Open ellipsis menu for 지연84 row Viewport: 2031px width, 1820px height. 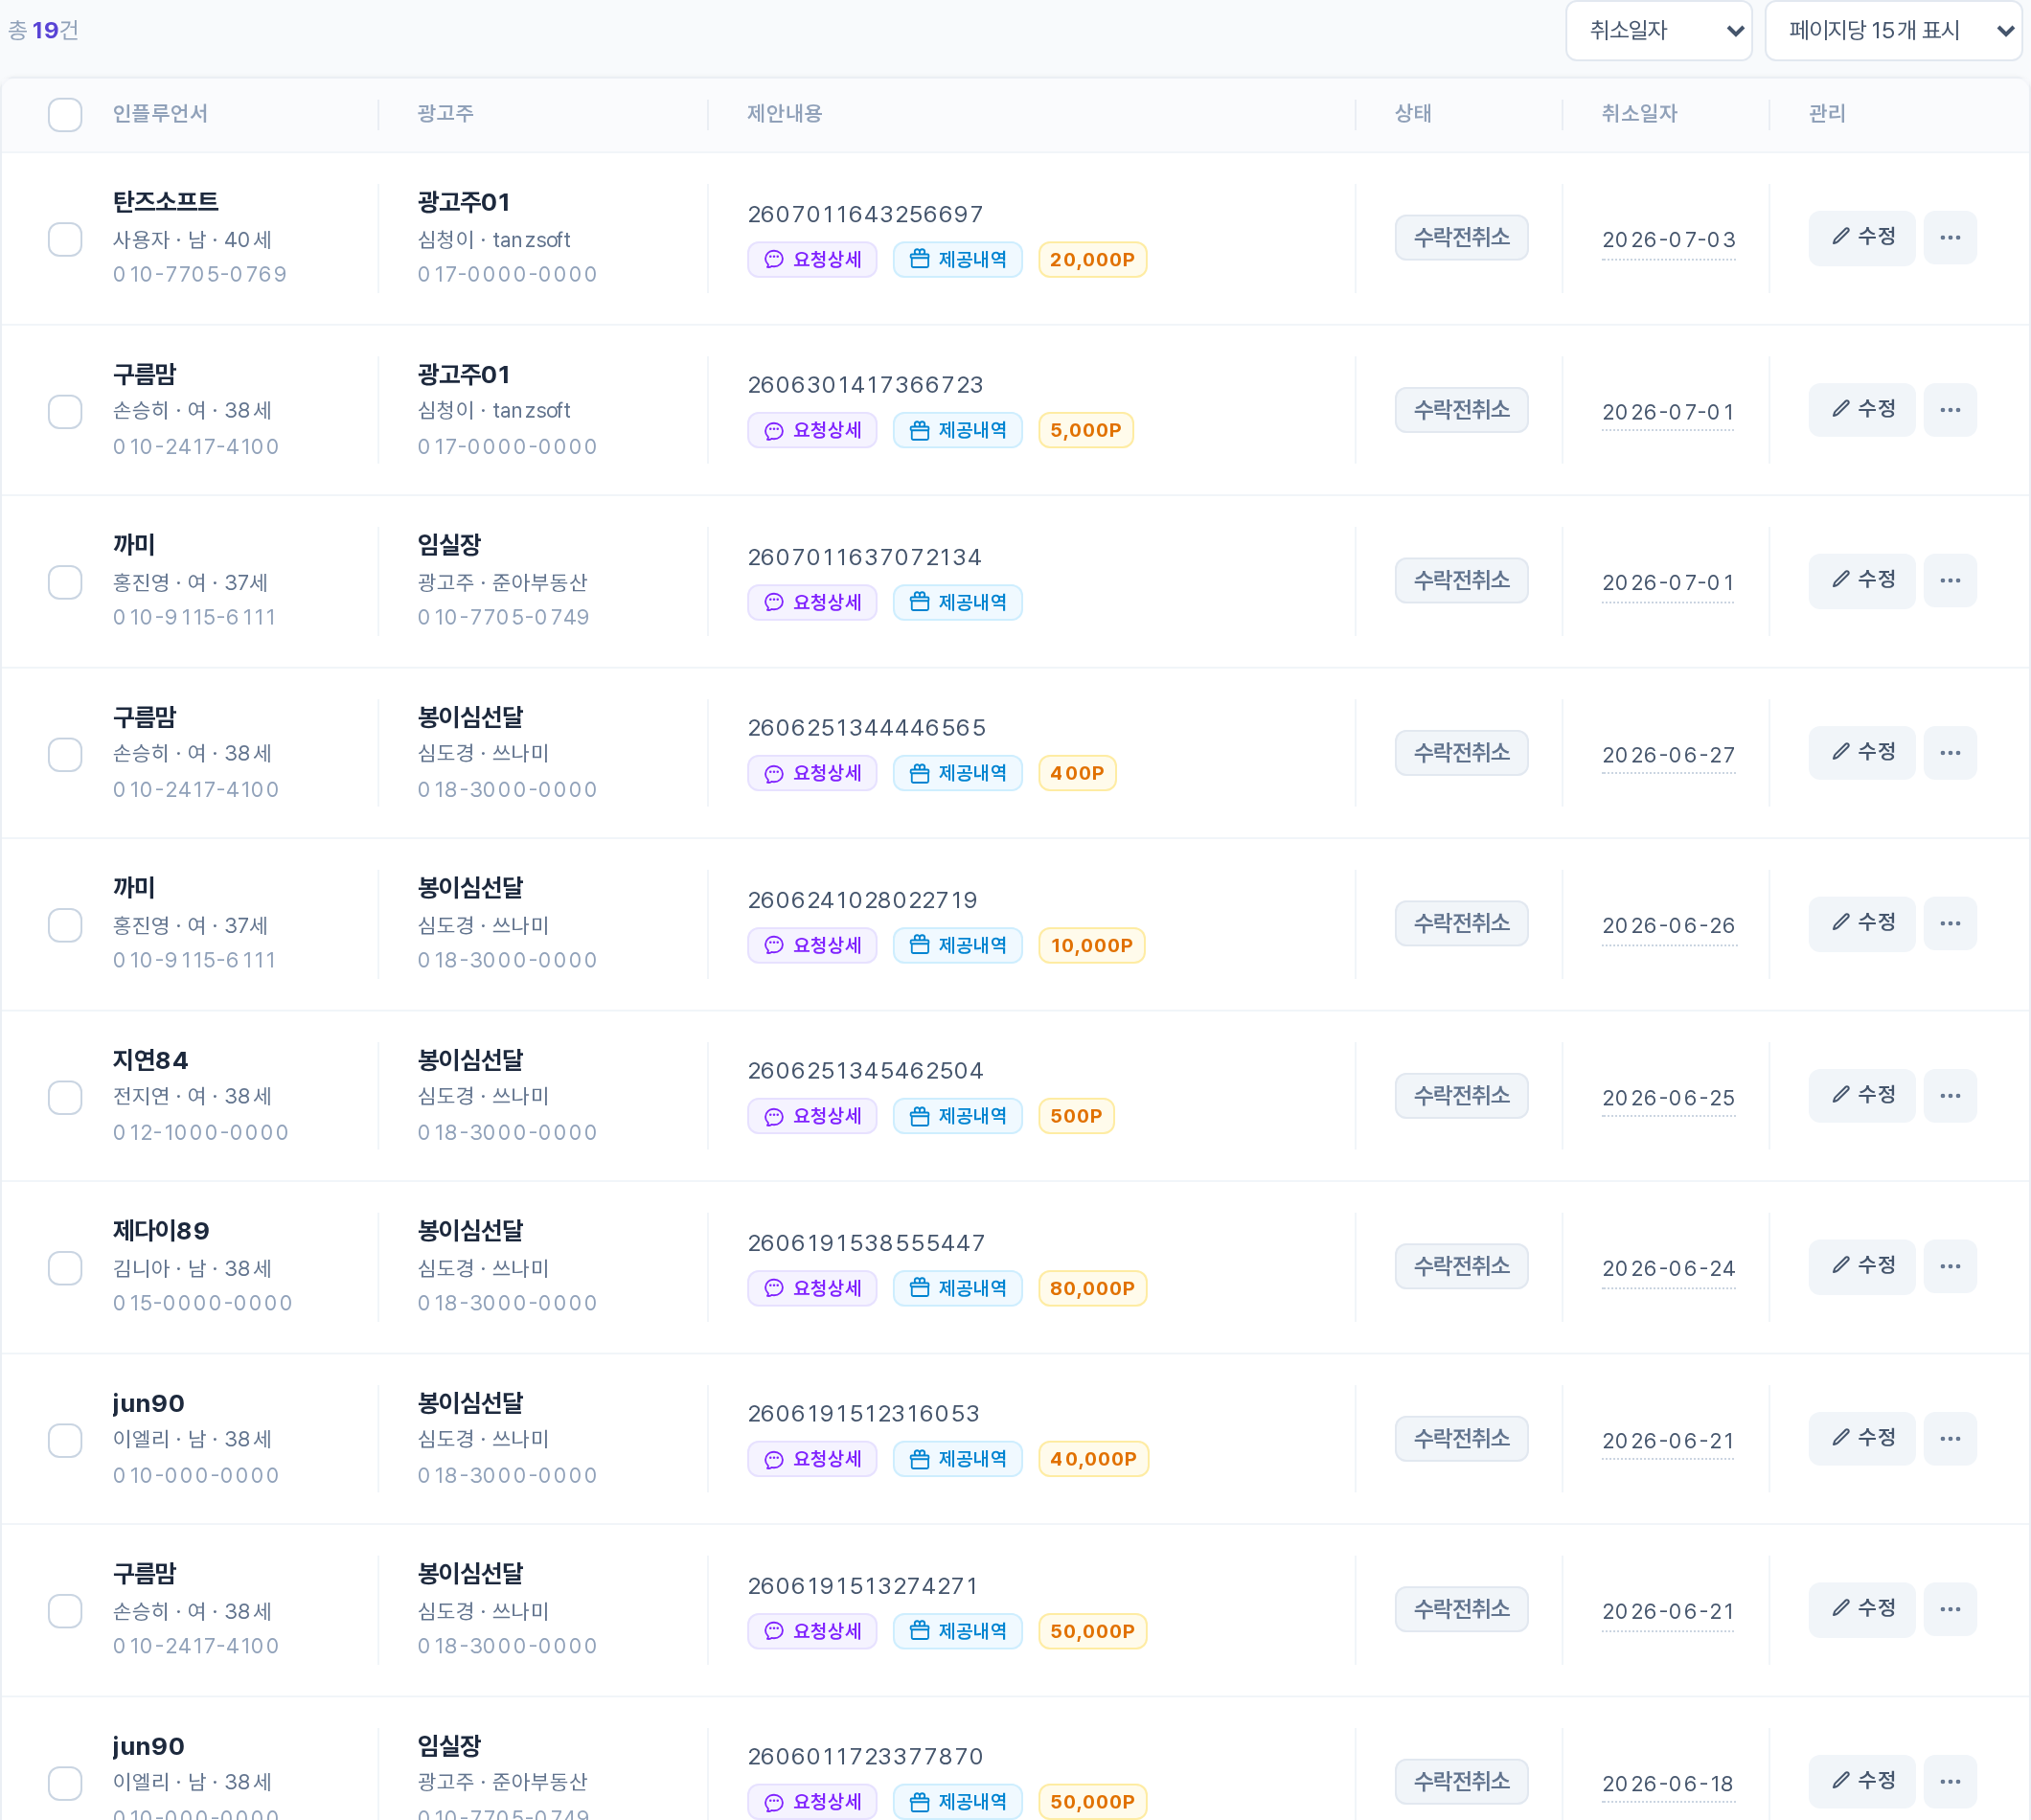[x=1949, y=1096]
